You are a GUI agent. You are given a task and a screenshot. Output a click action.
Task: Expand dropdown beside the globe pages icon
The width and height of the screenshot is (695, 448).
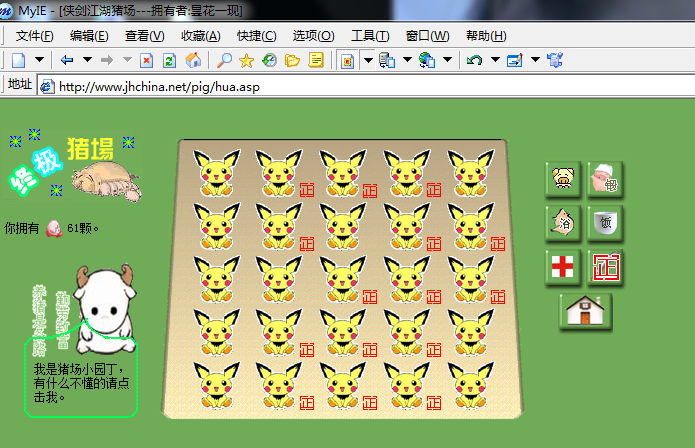coord(447,59)
